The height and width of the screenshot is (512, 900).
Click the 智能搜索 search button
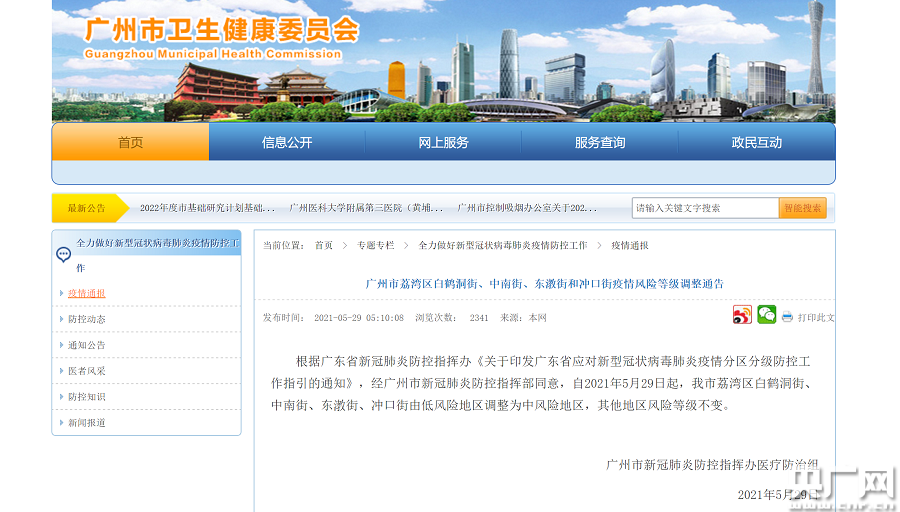(x=802, y=208)
